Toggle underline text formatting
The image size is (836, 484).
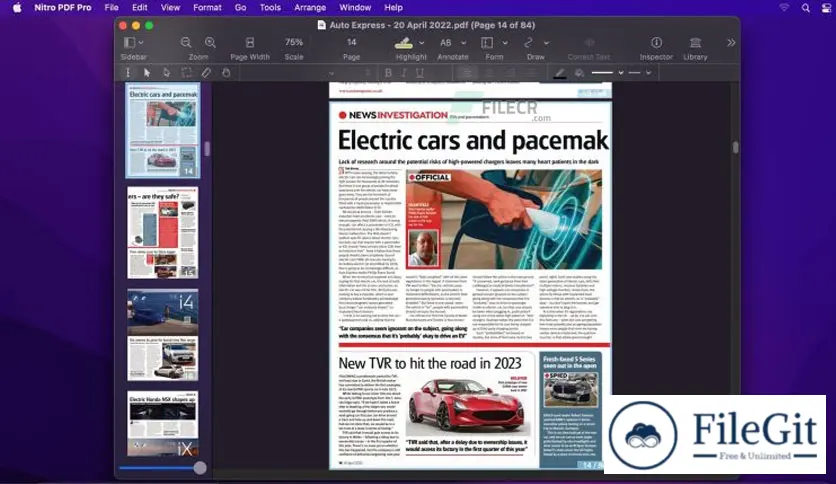coord(420,73)
